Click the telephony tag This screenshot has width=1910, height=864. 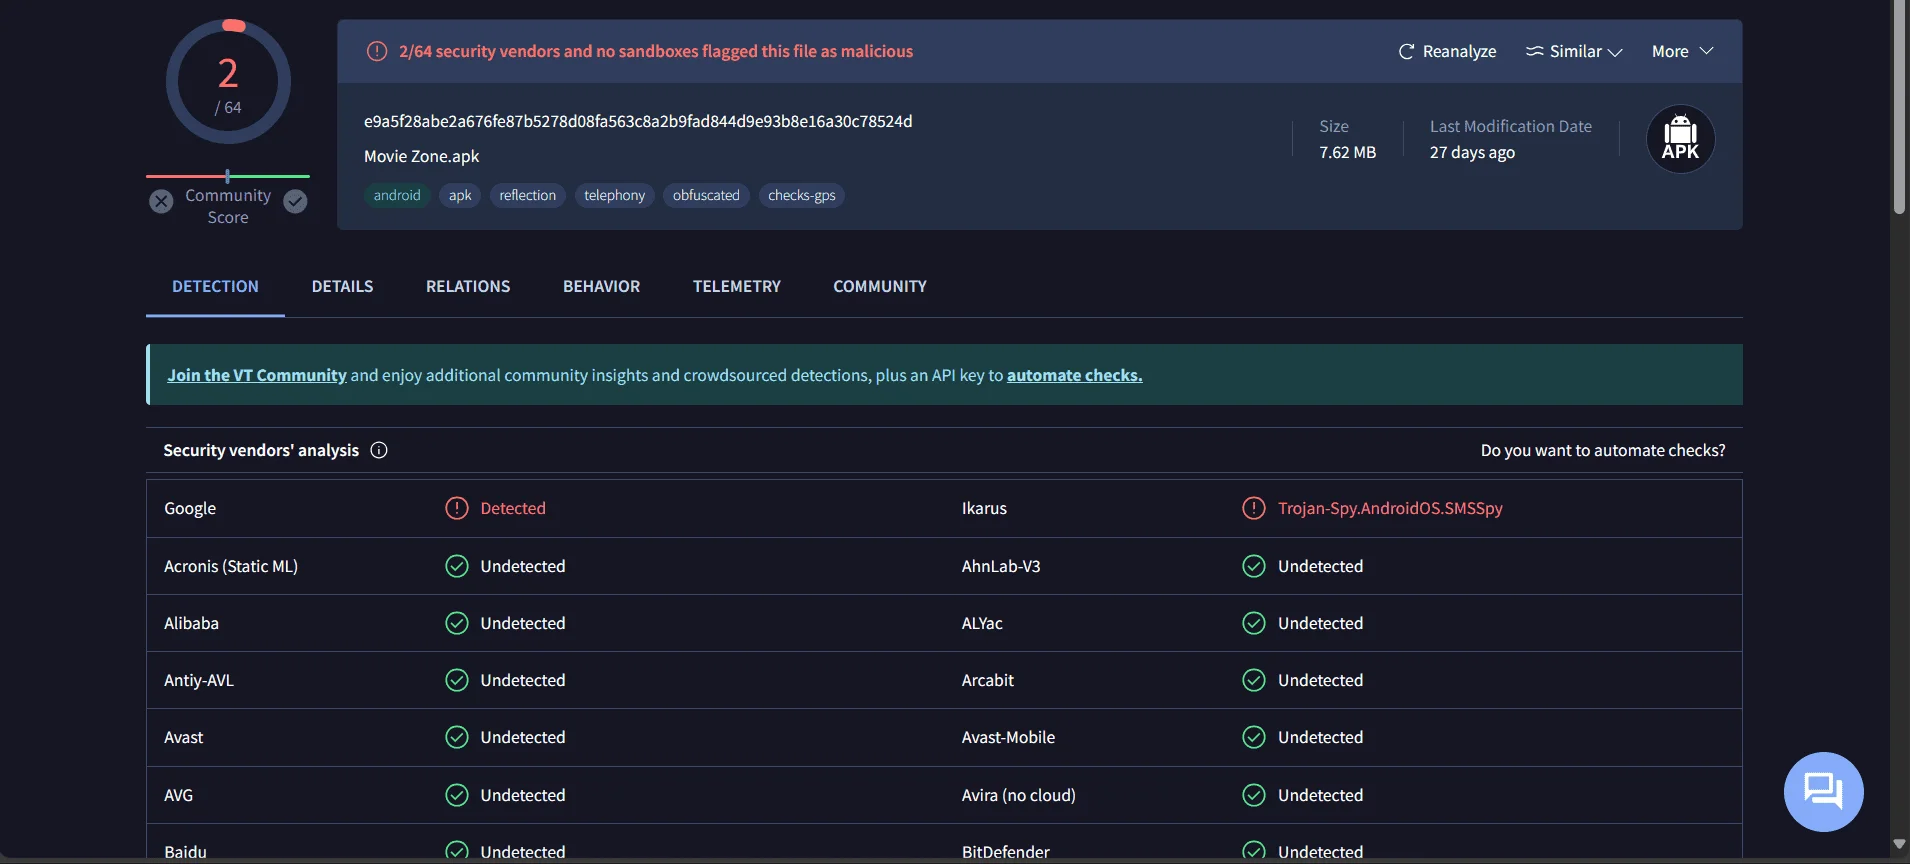coord(615,195)
